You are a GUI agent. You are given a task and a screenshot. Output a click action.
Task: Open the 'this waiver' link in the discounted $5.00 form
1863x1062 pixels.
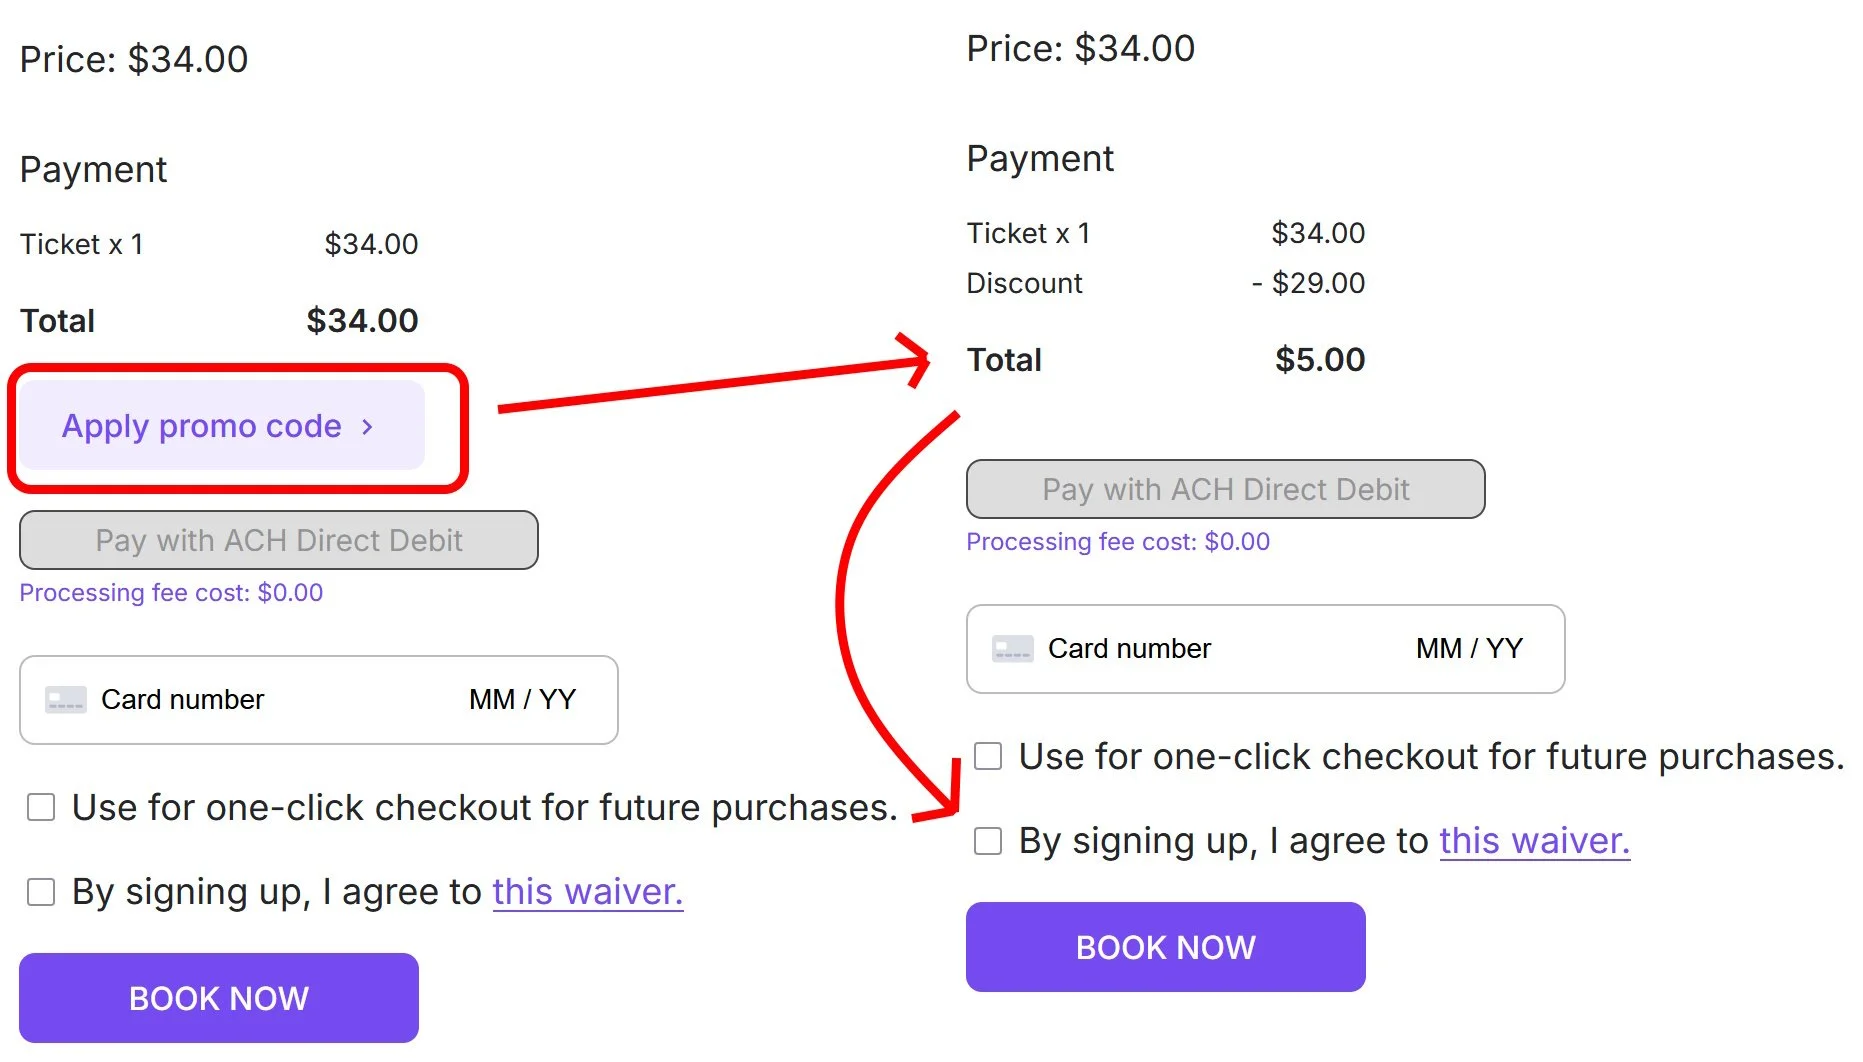tap(1534, 841)
